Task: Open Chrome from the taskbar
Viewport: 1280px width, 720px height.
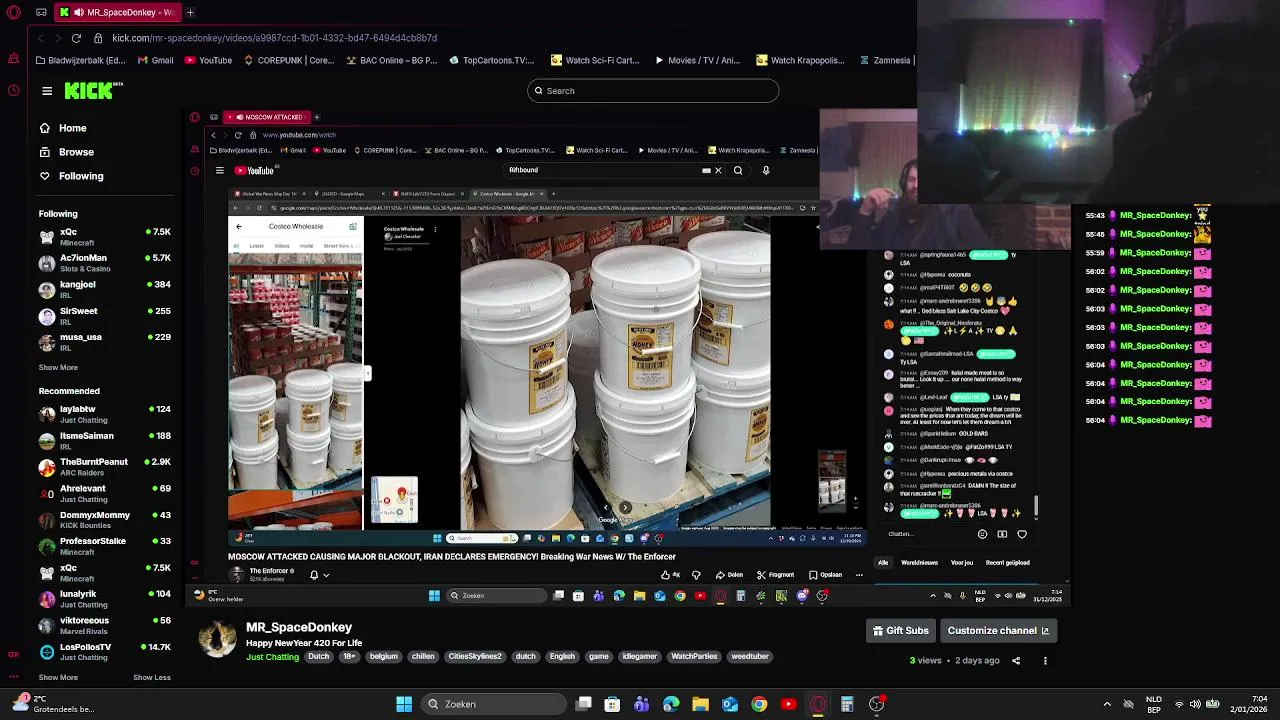Action: pos(759,704)
